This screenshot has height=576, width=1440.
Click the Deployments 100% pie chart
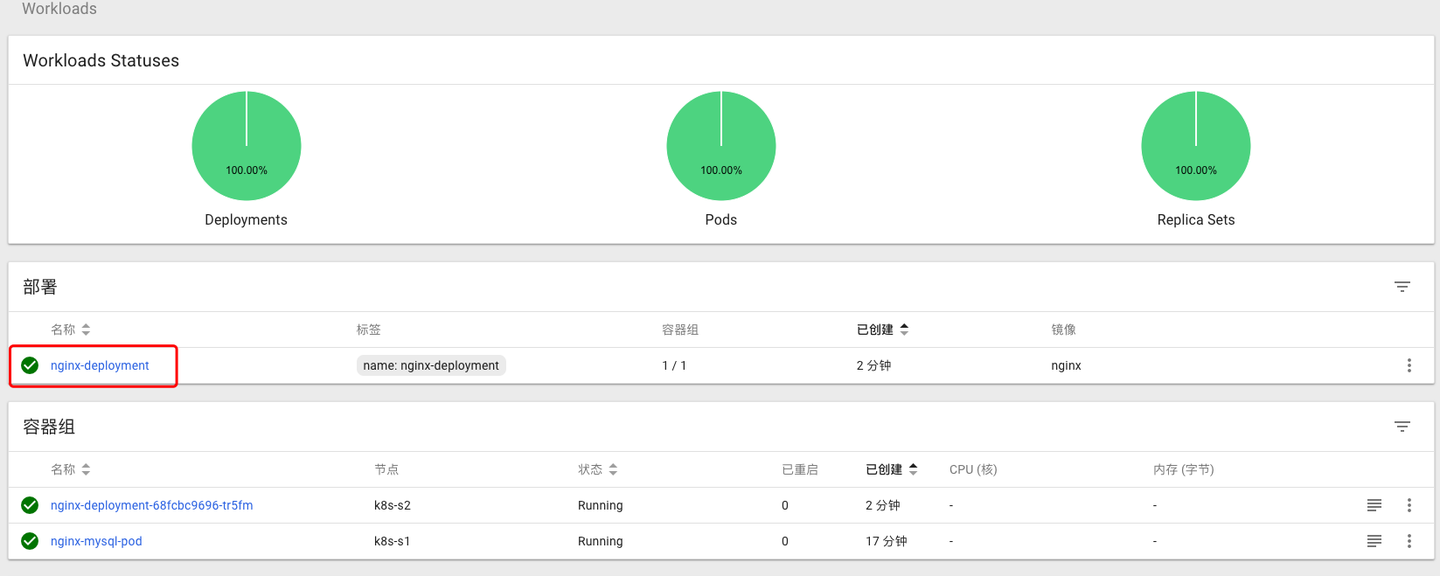point(246,145)
